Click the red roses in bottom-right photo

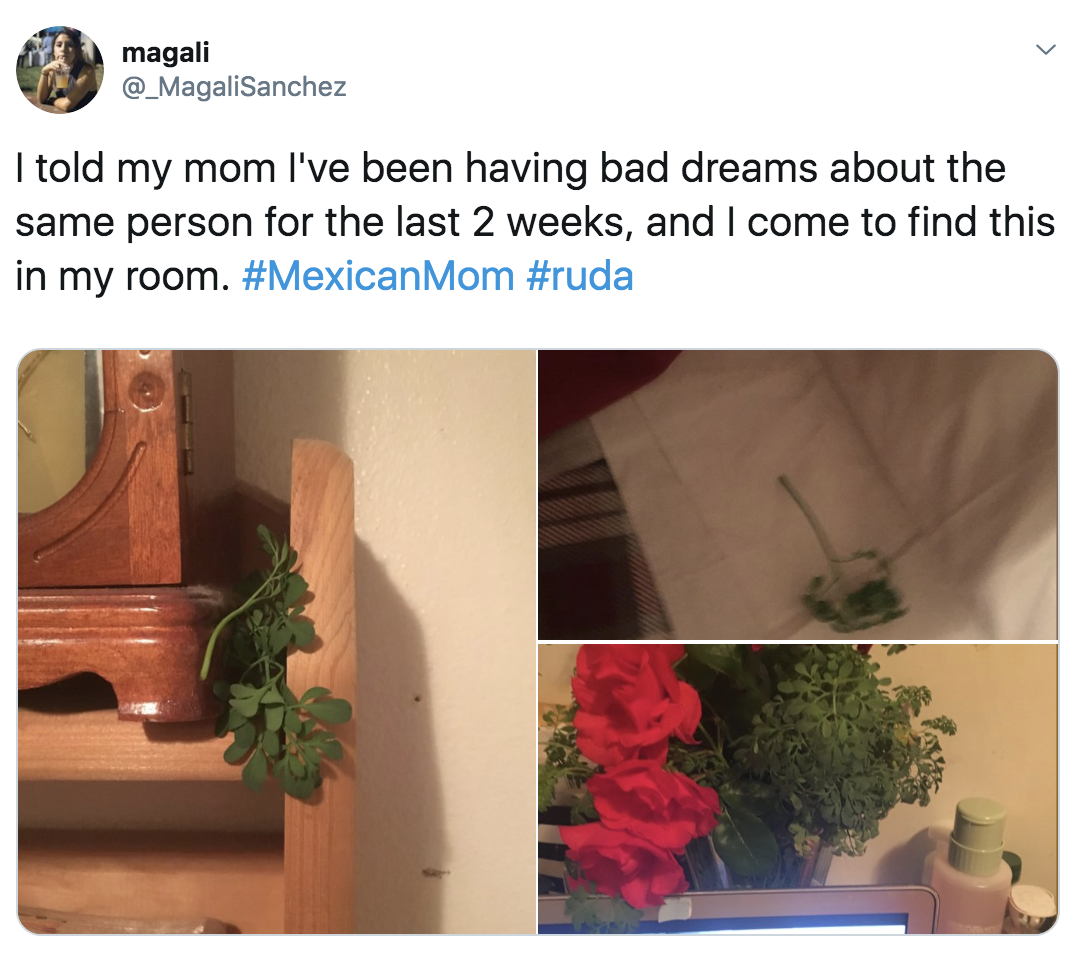click(x=636, y=773)
